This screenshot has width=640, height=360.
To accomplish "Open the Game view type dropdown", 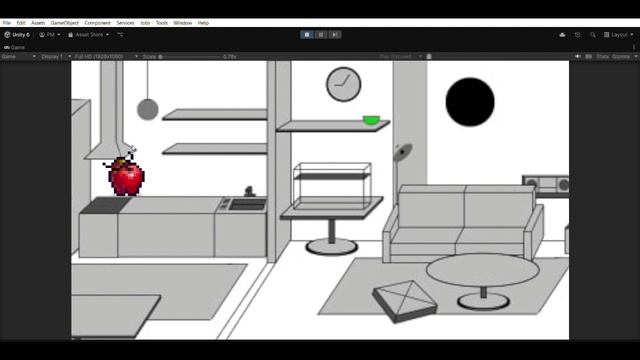I will (x=18, y=56).
